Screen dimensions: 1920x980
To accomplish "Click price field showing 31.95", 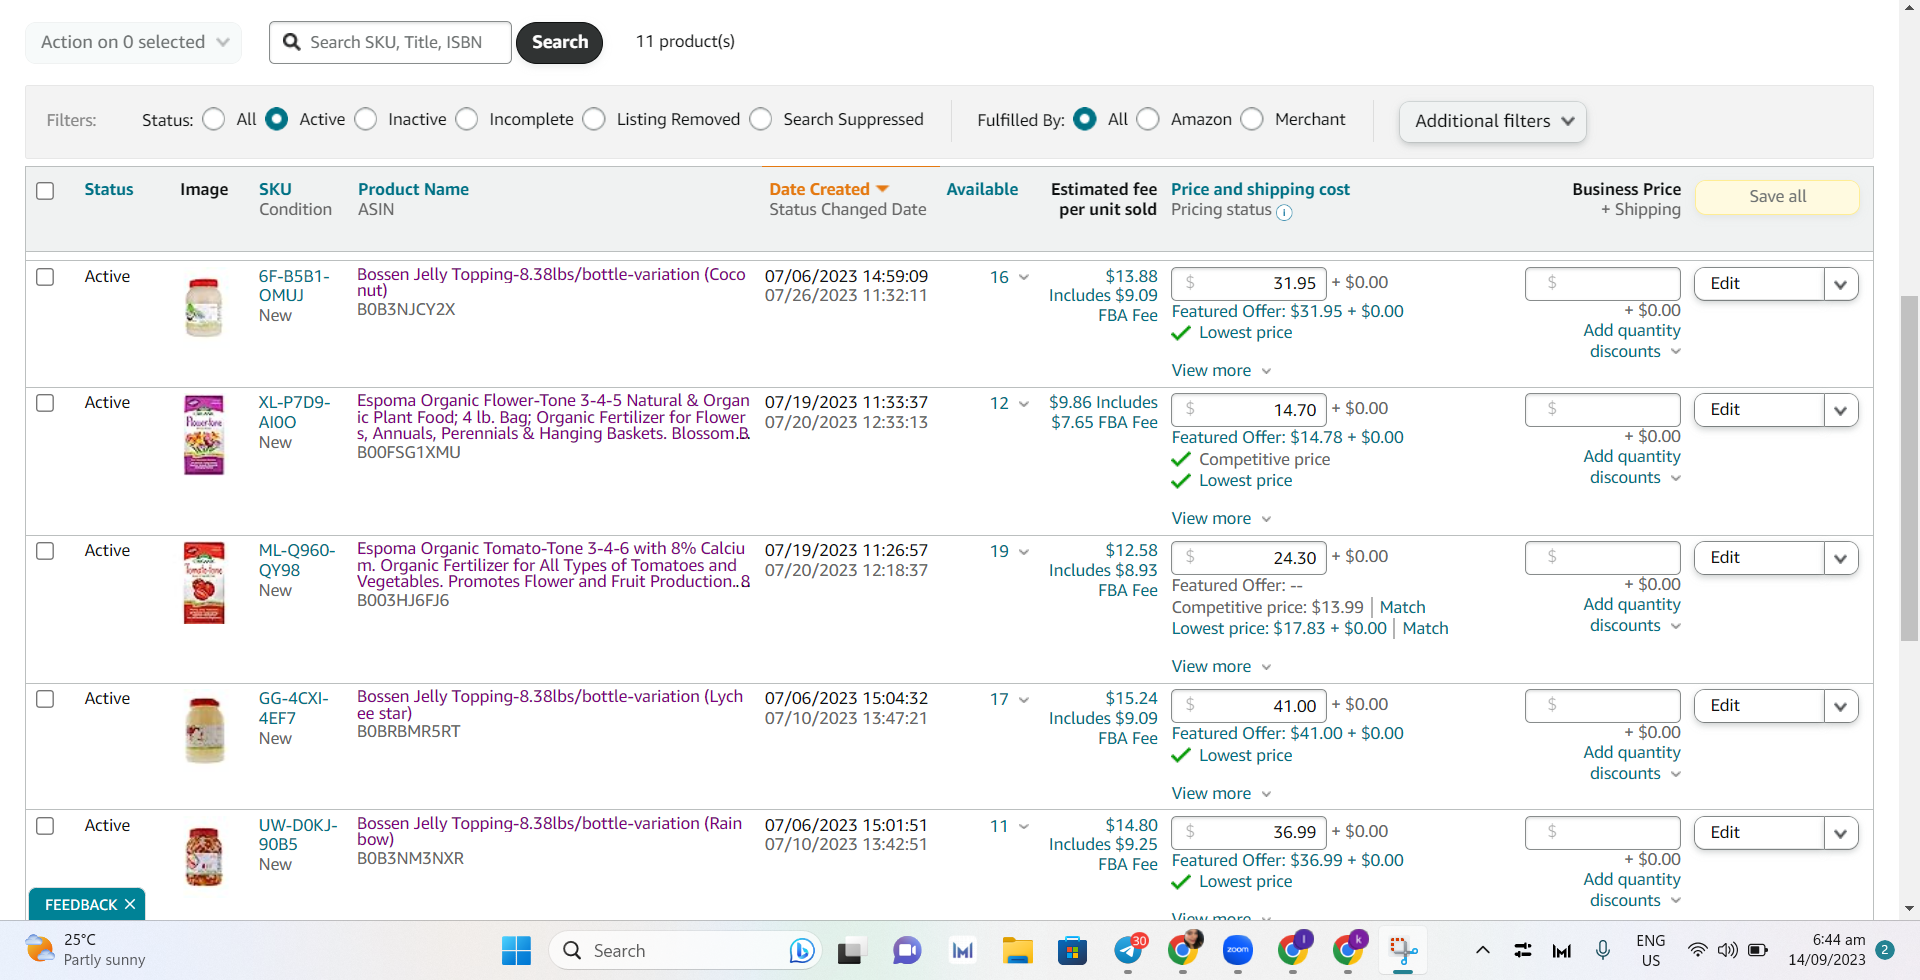I will pyautogui.click(x=1249, y=283).
